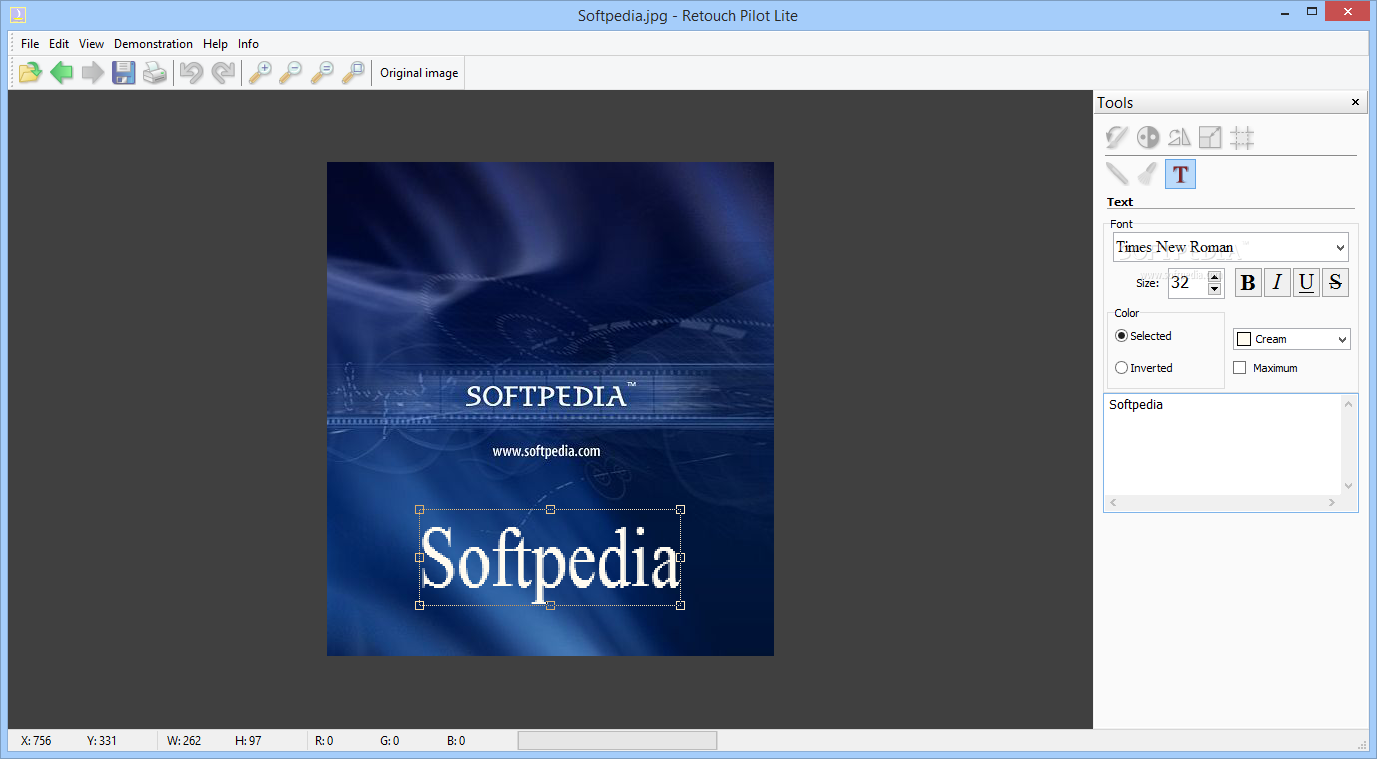Viewport: 1377px width, 759px height.
Task: Undo the last action
Action: tap(191, 72)
